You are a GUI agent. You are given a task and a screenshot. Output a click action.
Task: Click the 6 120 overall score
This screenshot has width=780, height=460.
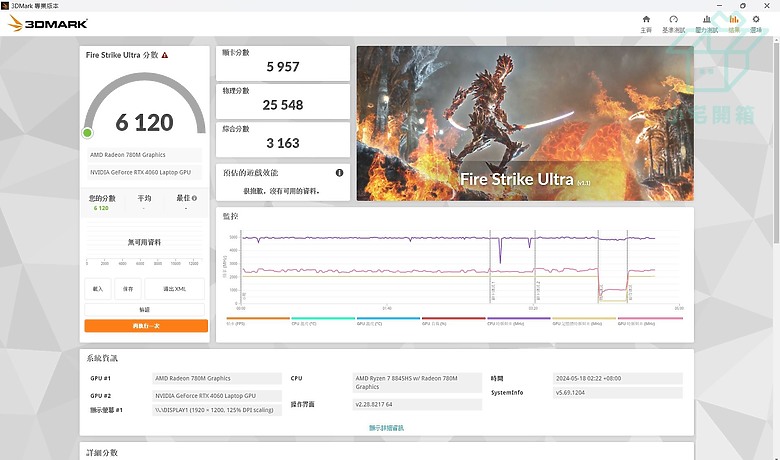pyautogui.click(x=144, y=122)
